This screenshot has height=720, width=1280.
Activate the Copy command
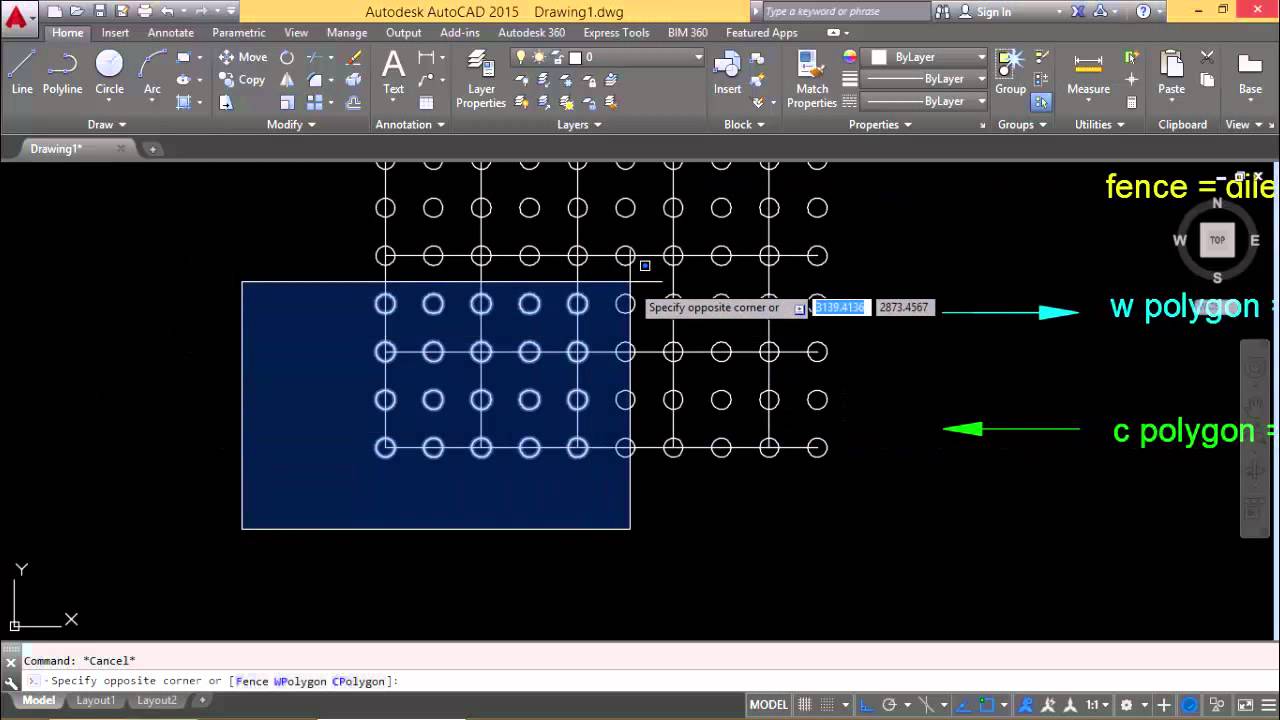pyautogui.click(x=242, y=80)
